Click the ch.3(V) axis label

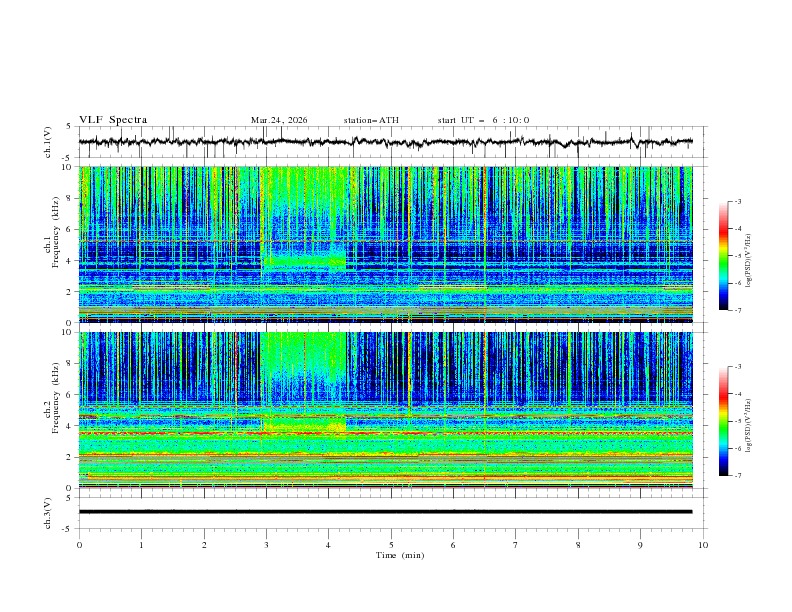[x=48, y=512]
